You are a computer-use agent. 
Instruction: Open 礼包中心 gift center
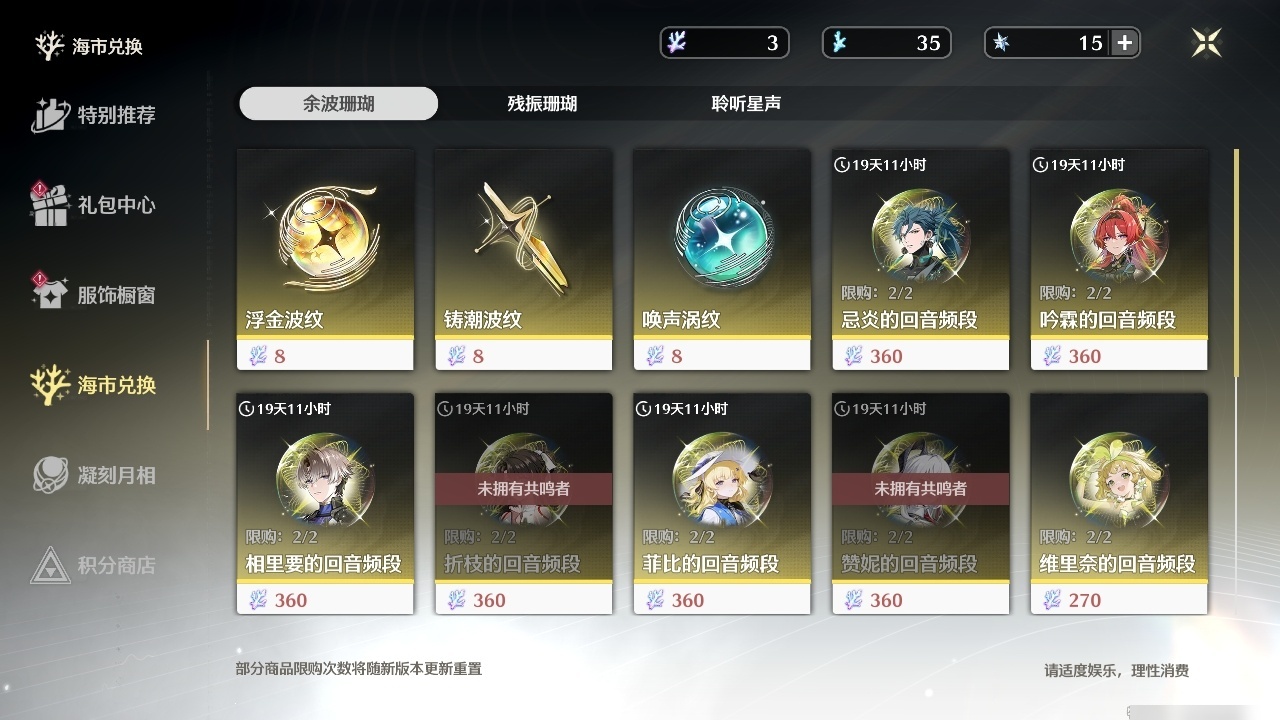pos(93,205)
